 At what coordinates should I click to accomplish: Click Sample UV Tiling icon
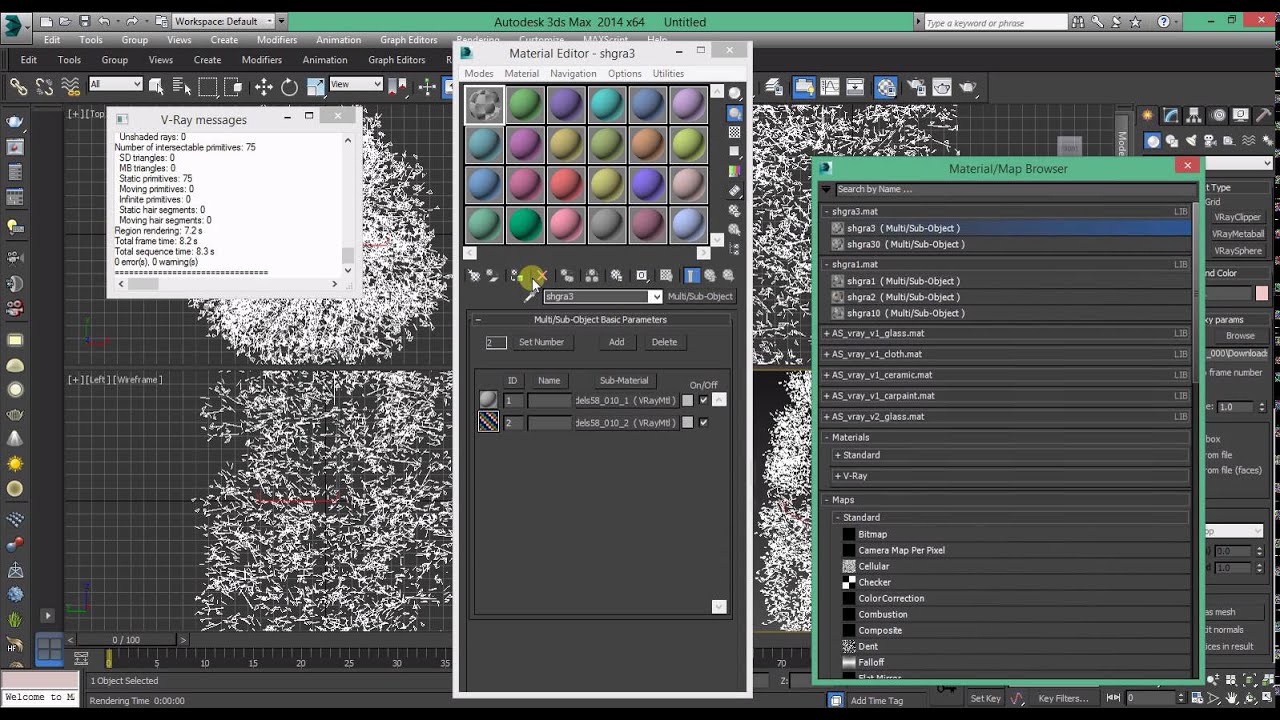point(735,151)
